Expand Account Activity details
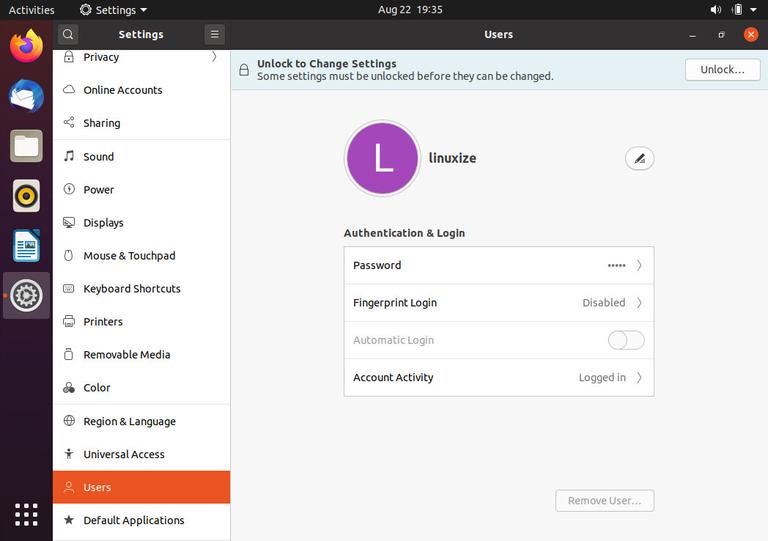 click(498, 378)
